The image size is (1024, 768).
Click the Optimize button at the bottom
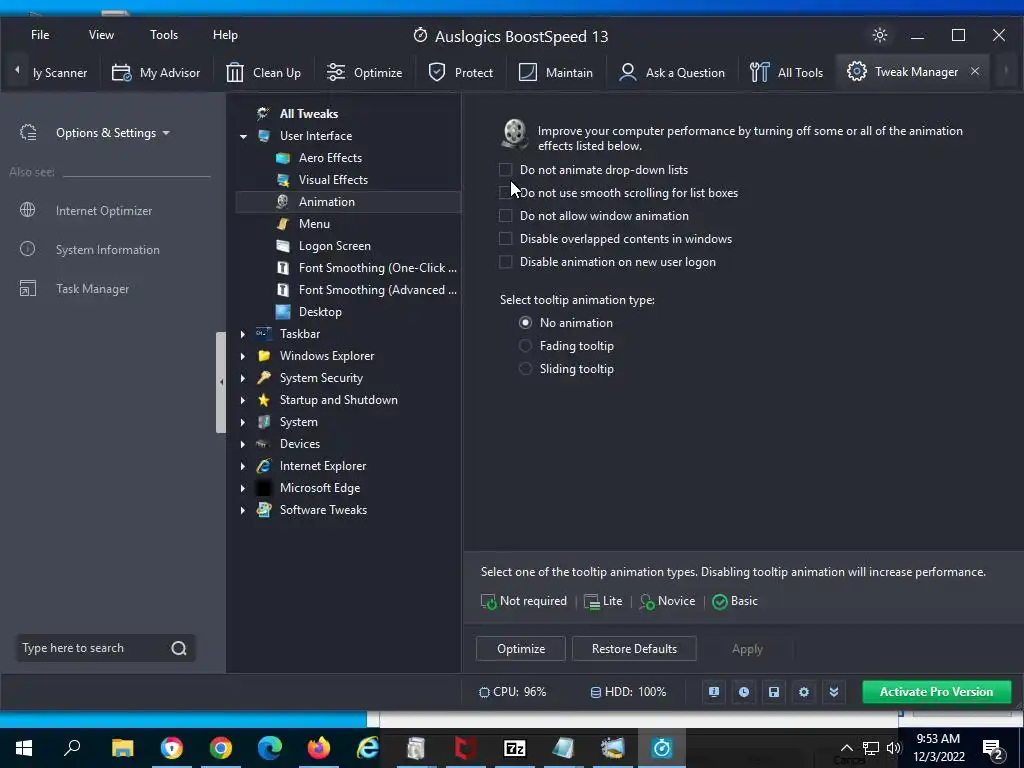point(520,648)
